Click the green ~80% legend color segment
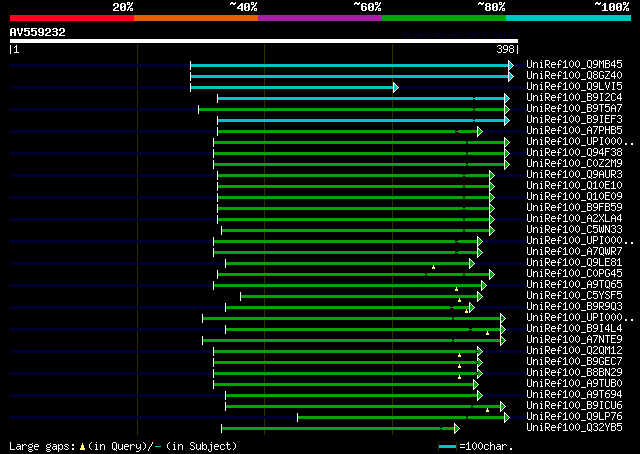640x454 pixels. coord(444,18)
